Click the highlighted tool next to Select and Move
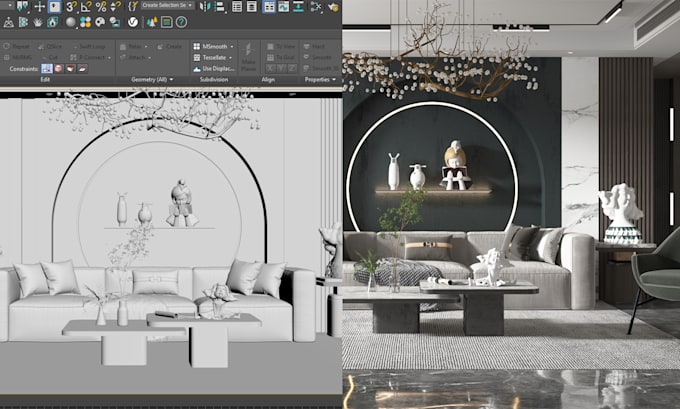This screenshot has width=680, height=409. pyautogui.click(x=55, y=7)
